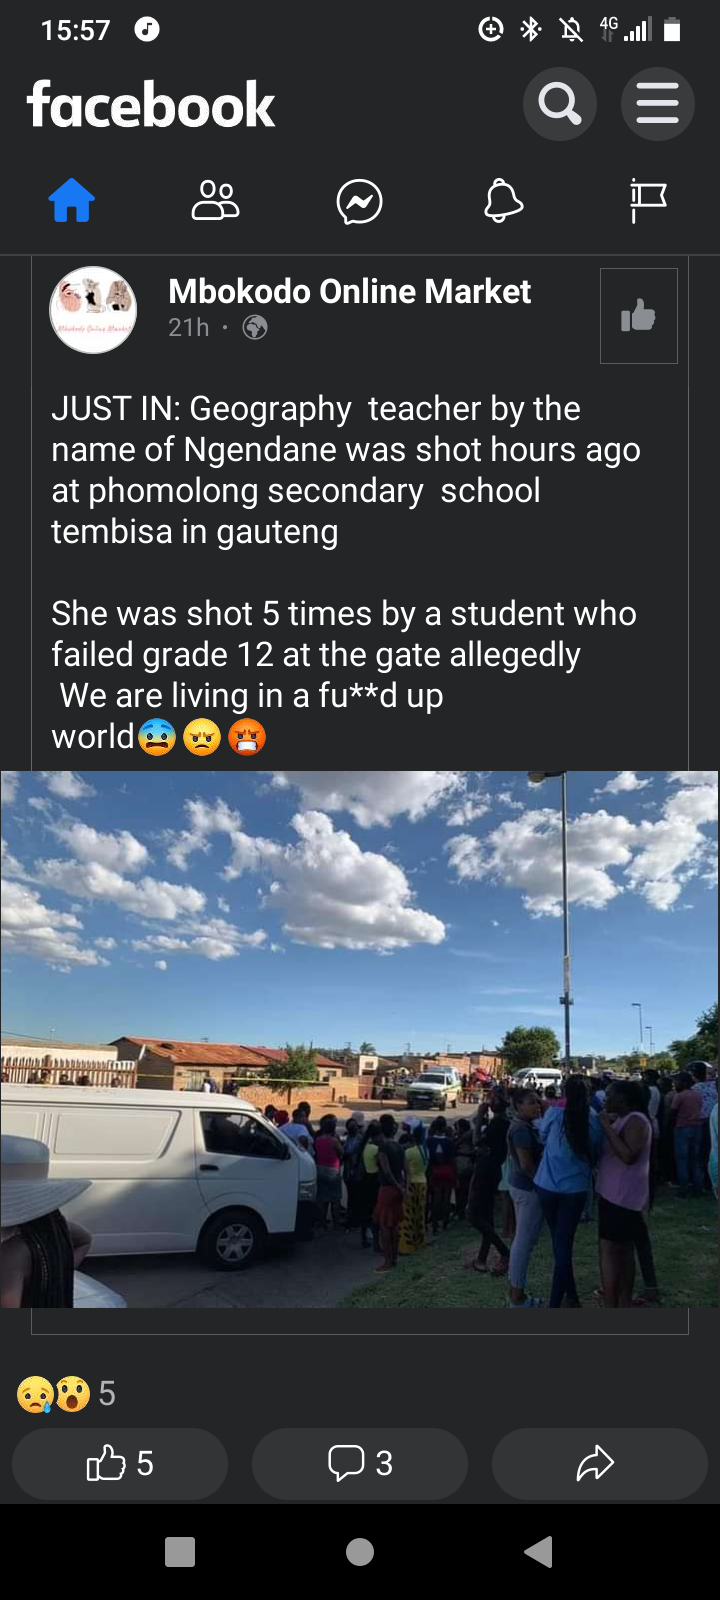The image size is (720, 1600).
Task: Open the crowd scene photo
Action: [360, 1039]
